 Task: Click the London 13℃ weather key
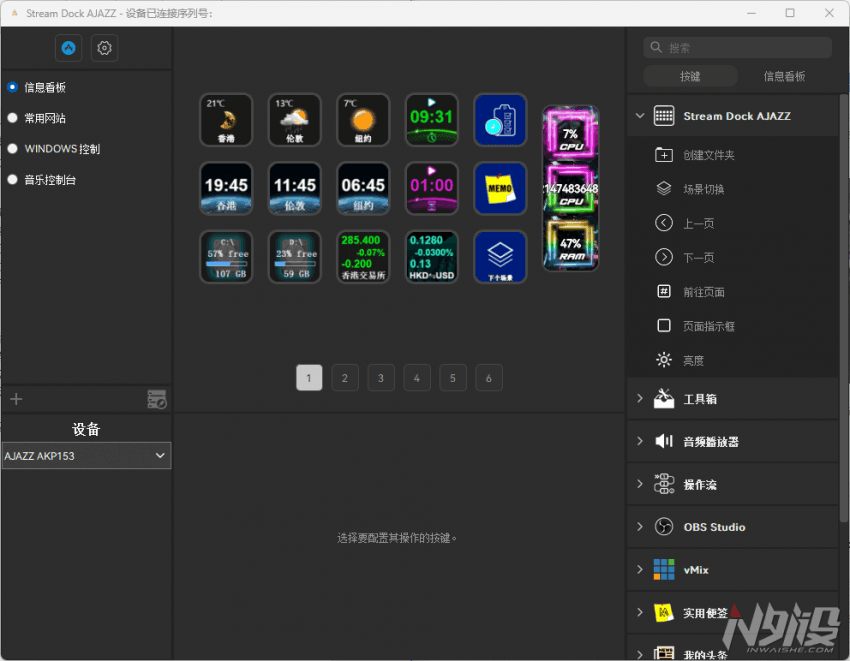pos(294,120)
